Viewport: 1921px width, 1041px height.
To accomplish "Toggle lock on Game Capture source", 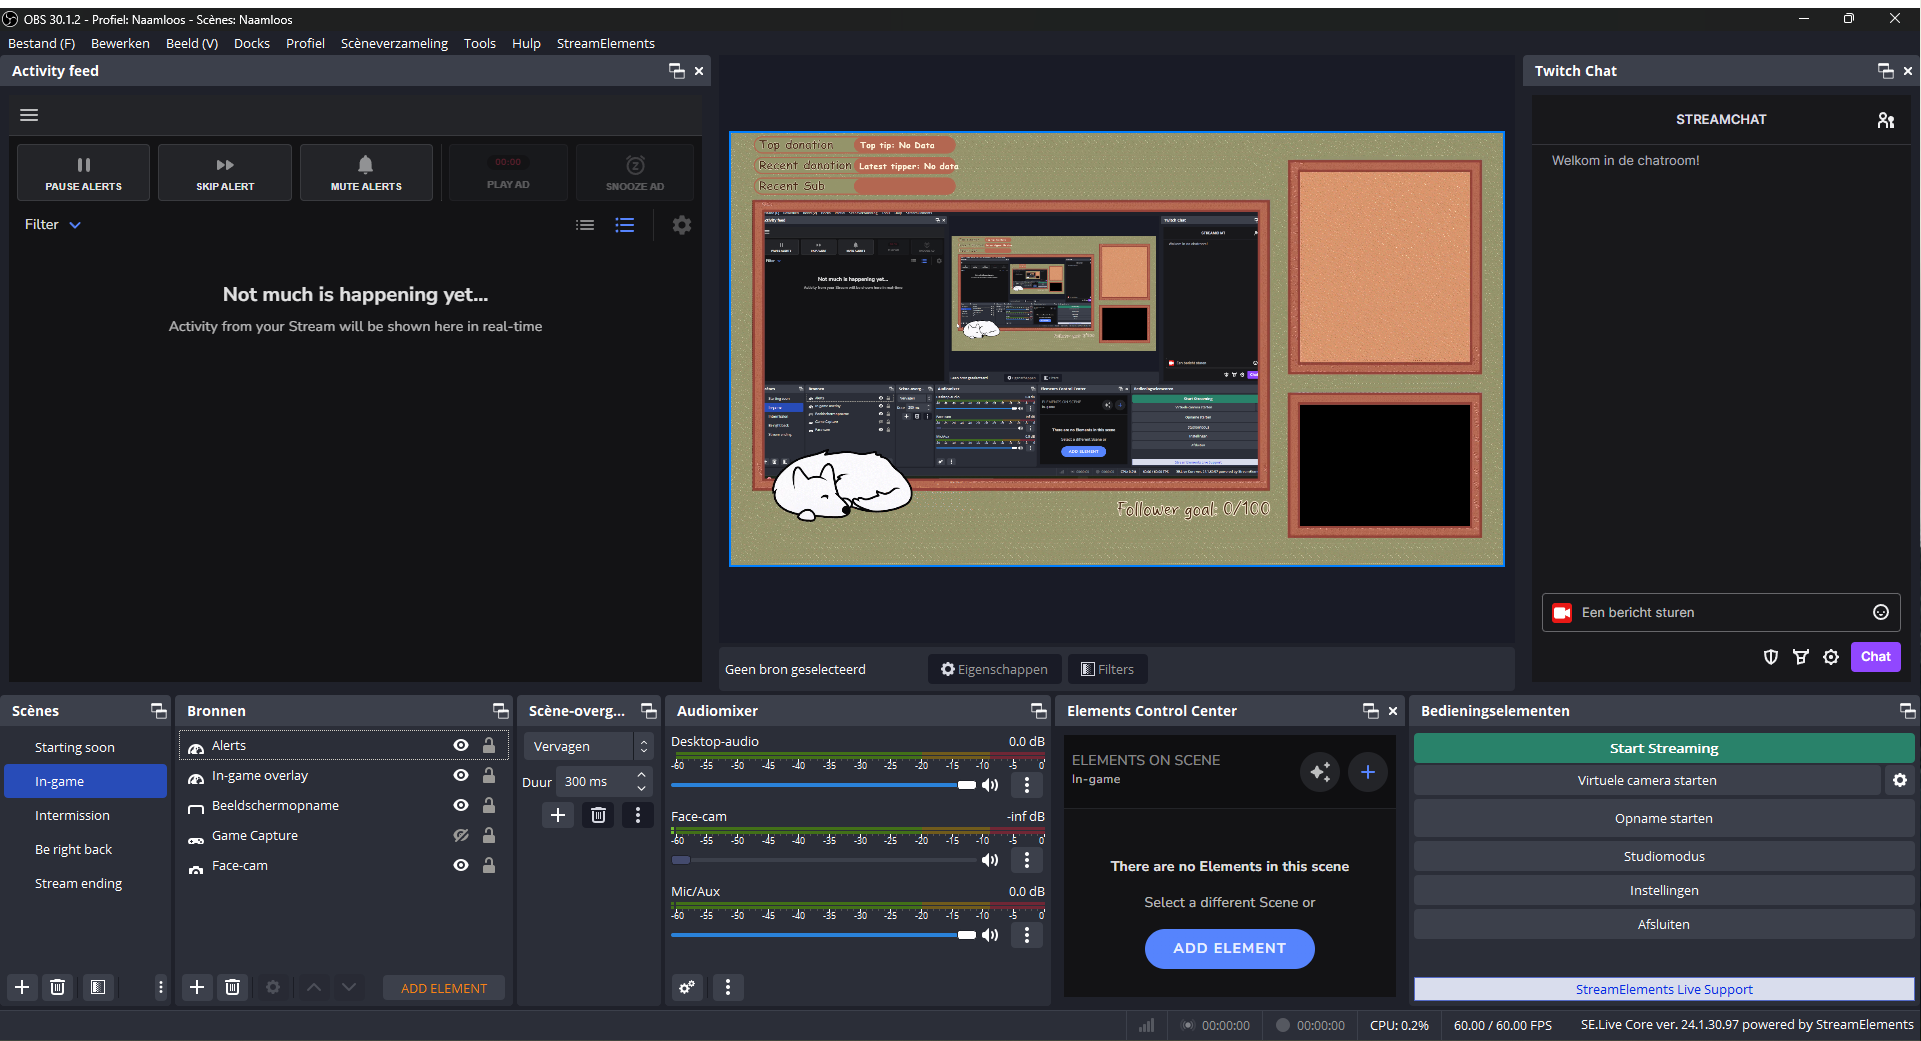I will pyautogui.click(x=489, y=835).
